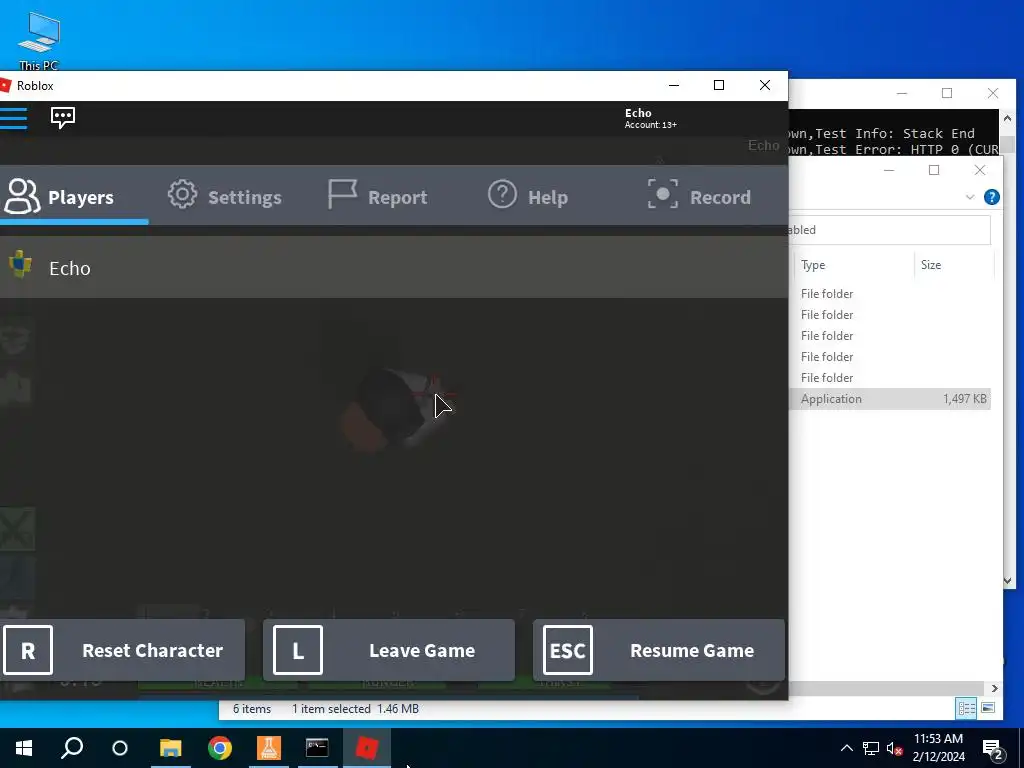Click the Leave Game button
1024x768 pixels.
389,650
